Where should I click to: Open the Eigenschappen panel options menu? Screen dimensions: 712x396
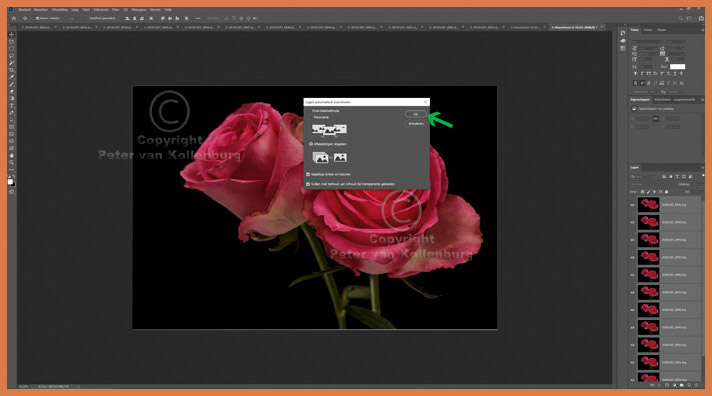point(702,99)
